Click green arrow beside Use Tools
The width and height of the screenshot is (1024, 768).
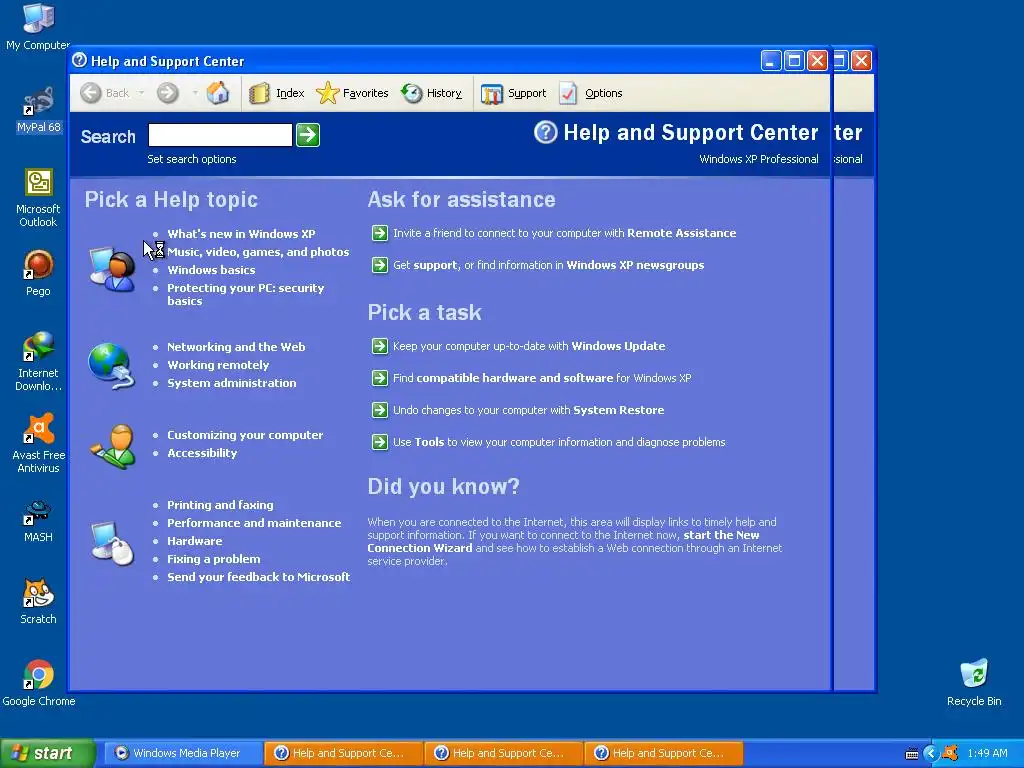click(379, 442)
